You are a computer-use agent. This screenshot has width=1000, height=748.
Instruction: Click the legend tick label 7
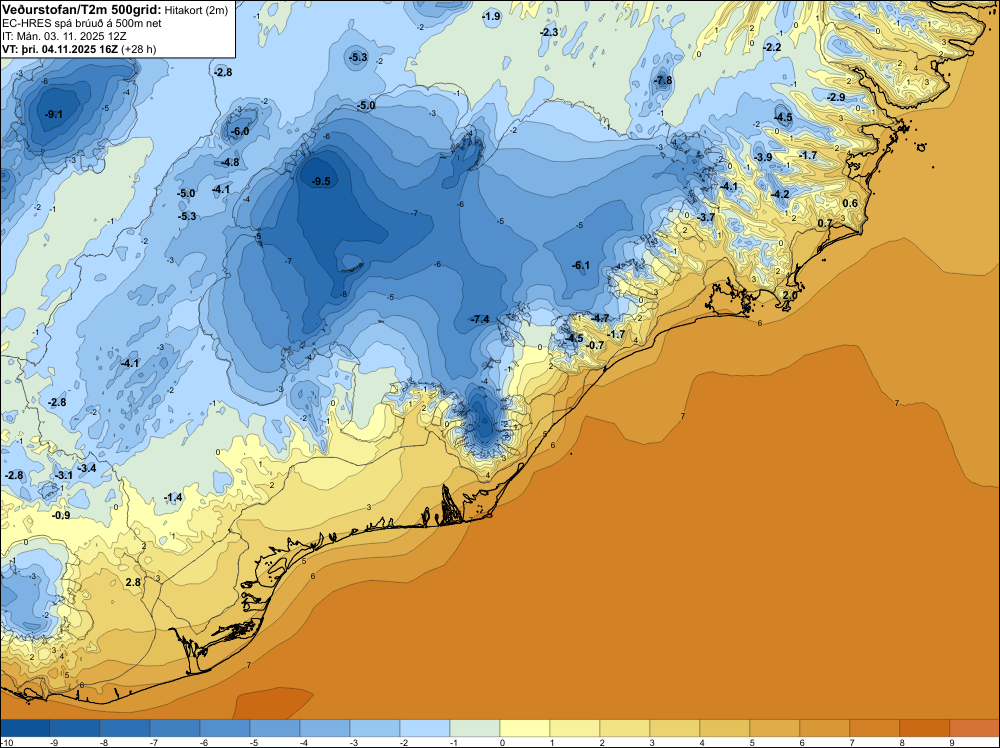[x=852, y=742]
